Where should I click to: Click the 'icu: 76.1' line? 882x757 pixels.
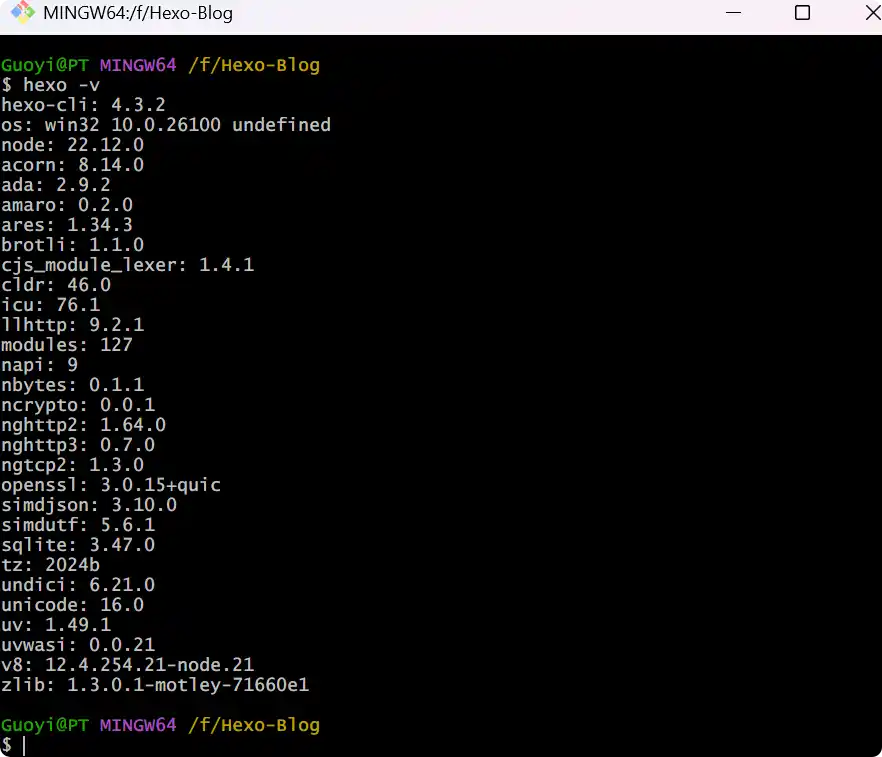point(51,304)
